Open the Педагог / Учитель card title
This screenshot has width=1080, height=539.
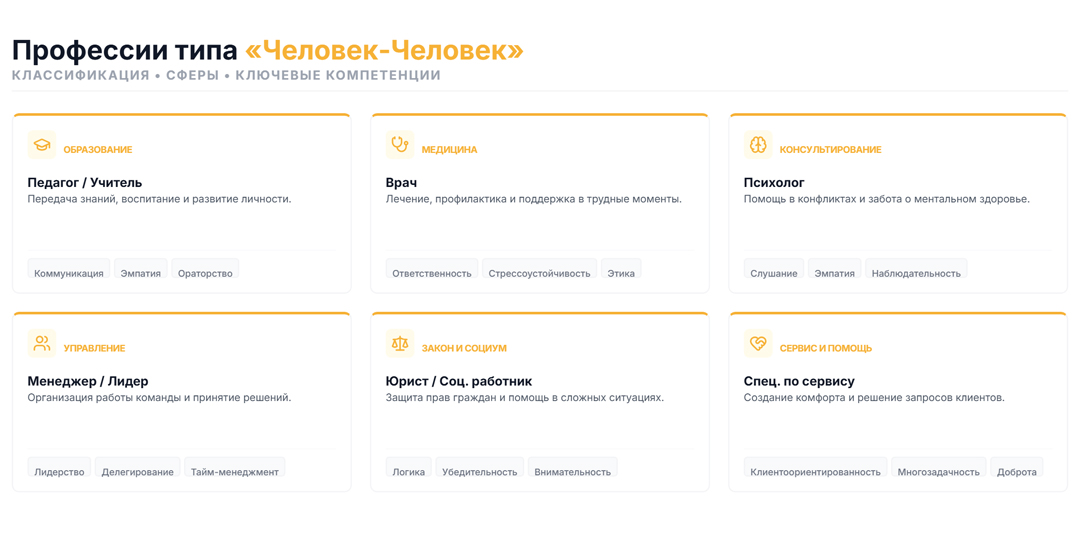[85, 183]
